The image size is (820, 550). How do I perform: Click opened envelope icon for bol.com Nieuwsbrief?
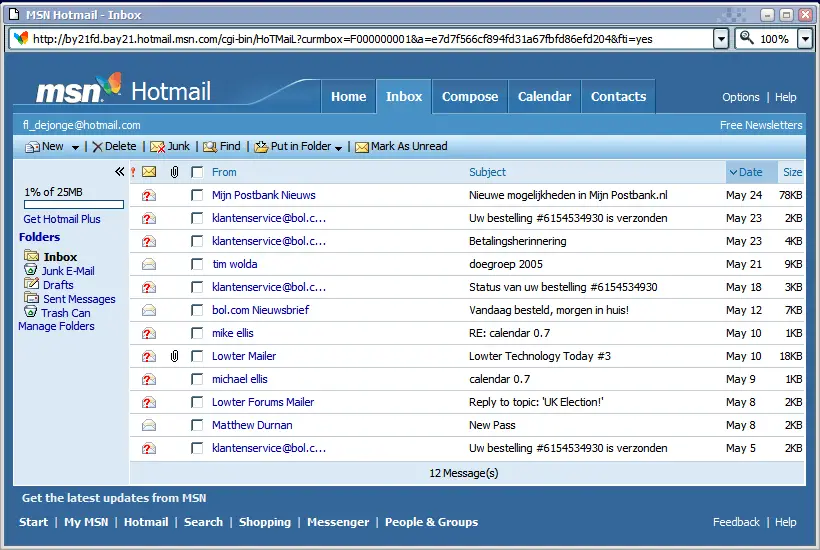tap(149, 311)
